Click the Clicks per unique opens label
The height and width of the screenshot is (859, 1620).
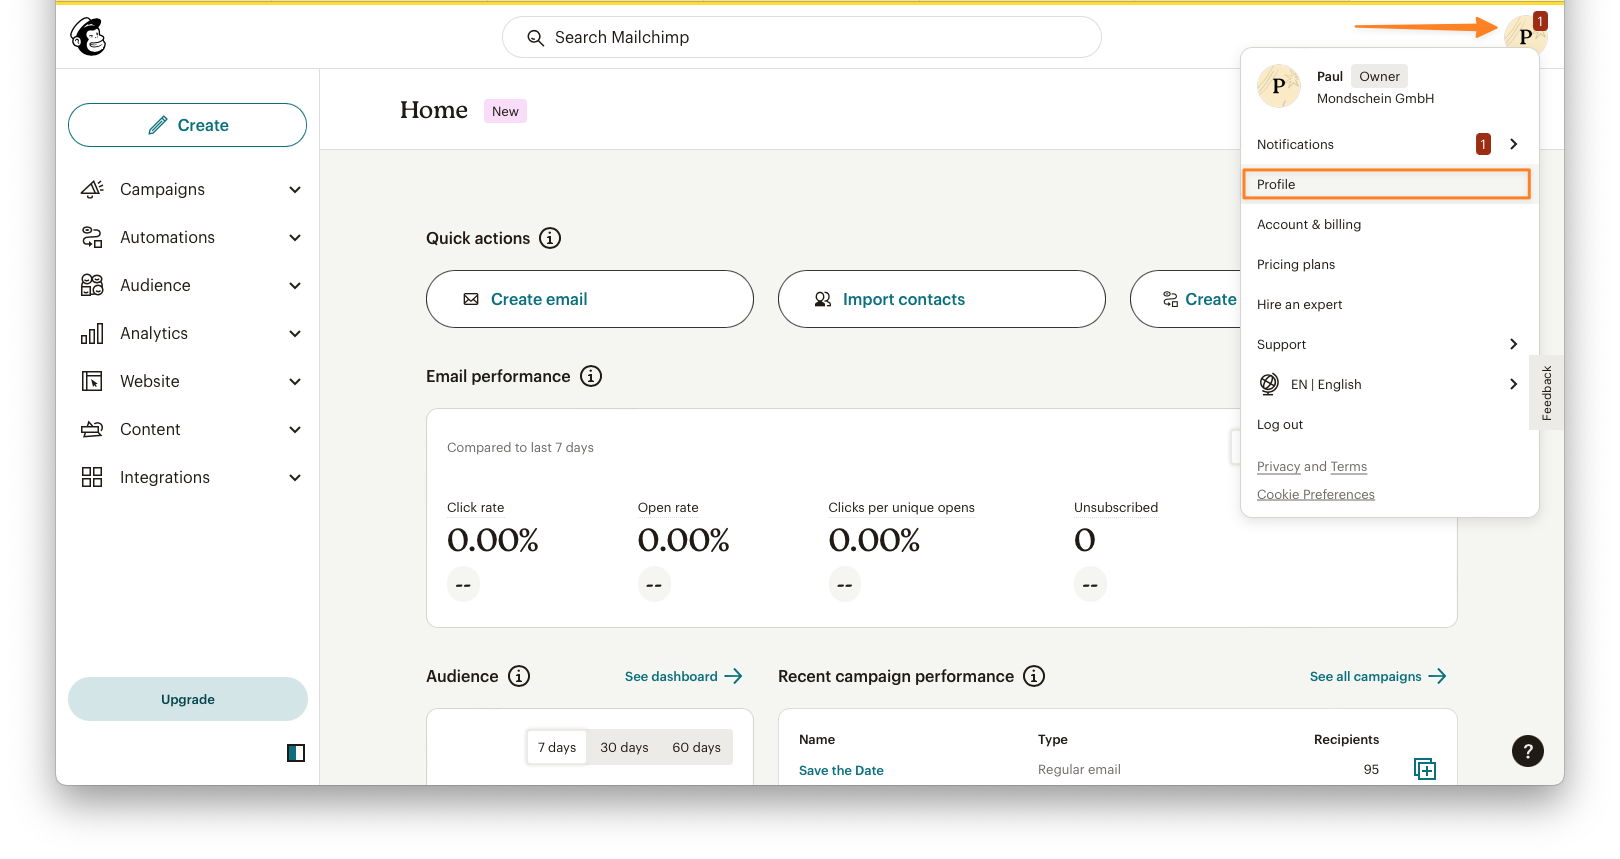click(901, 507)
